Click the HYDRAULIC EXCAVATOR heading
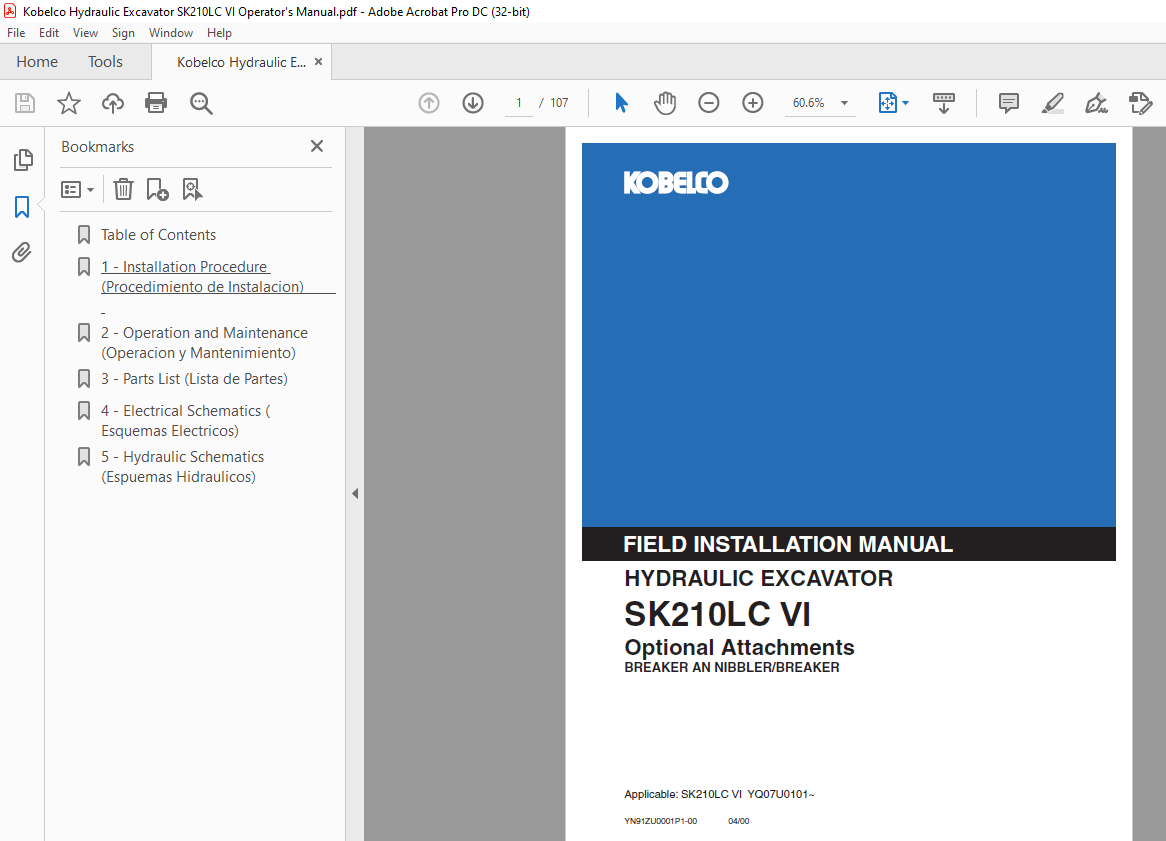Image resolution: width=1166 pixels, height=841 pixels. click(x=758, y=579)
